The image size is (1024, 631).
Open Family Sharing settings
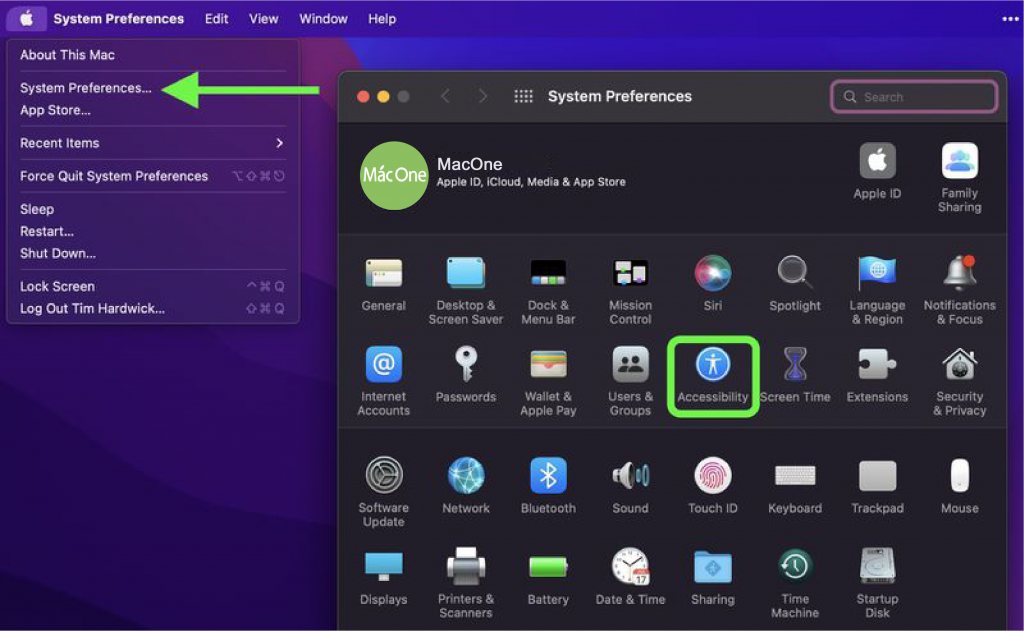pos(959,178)
